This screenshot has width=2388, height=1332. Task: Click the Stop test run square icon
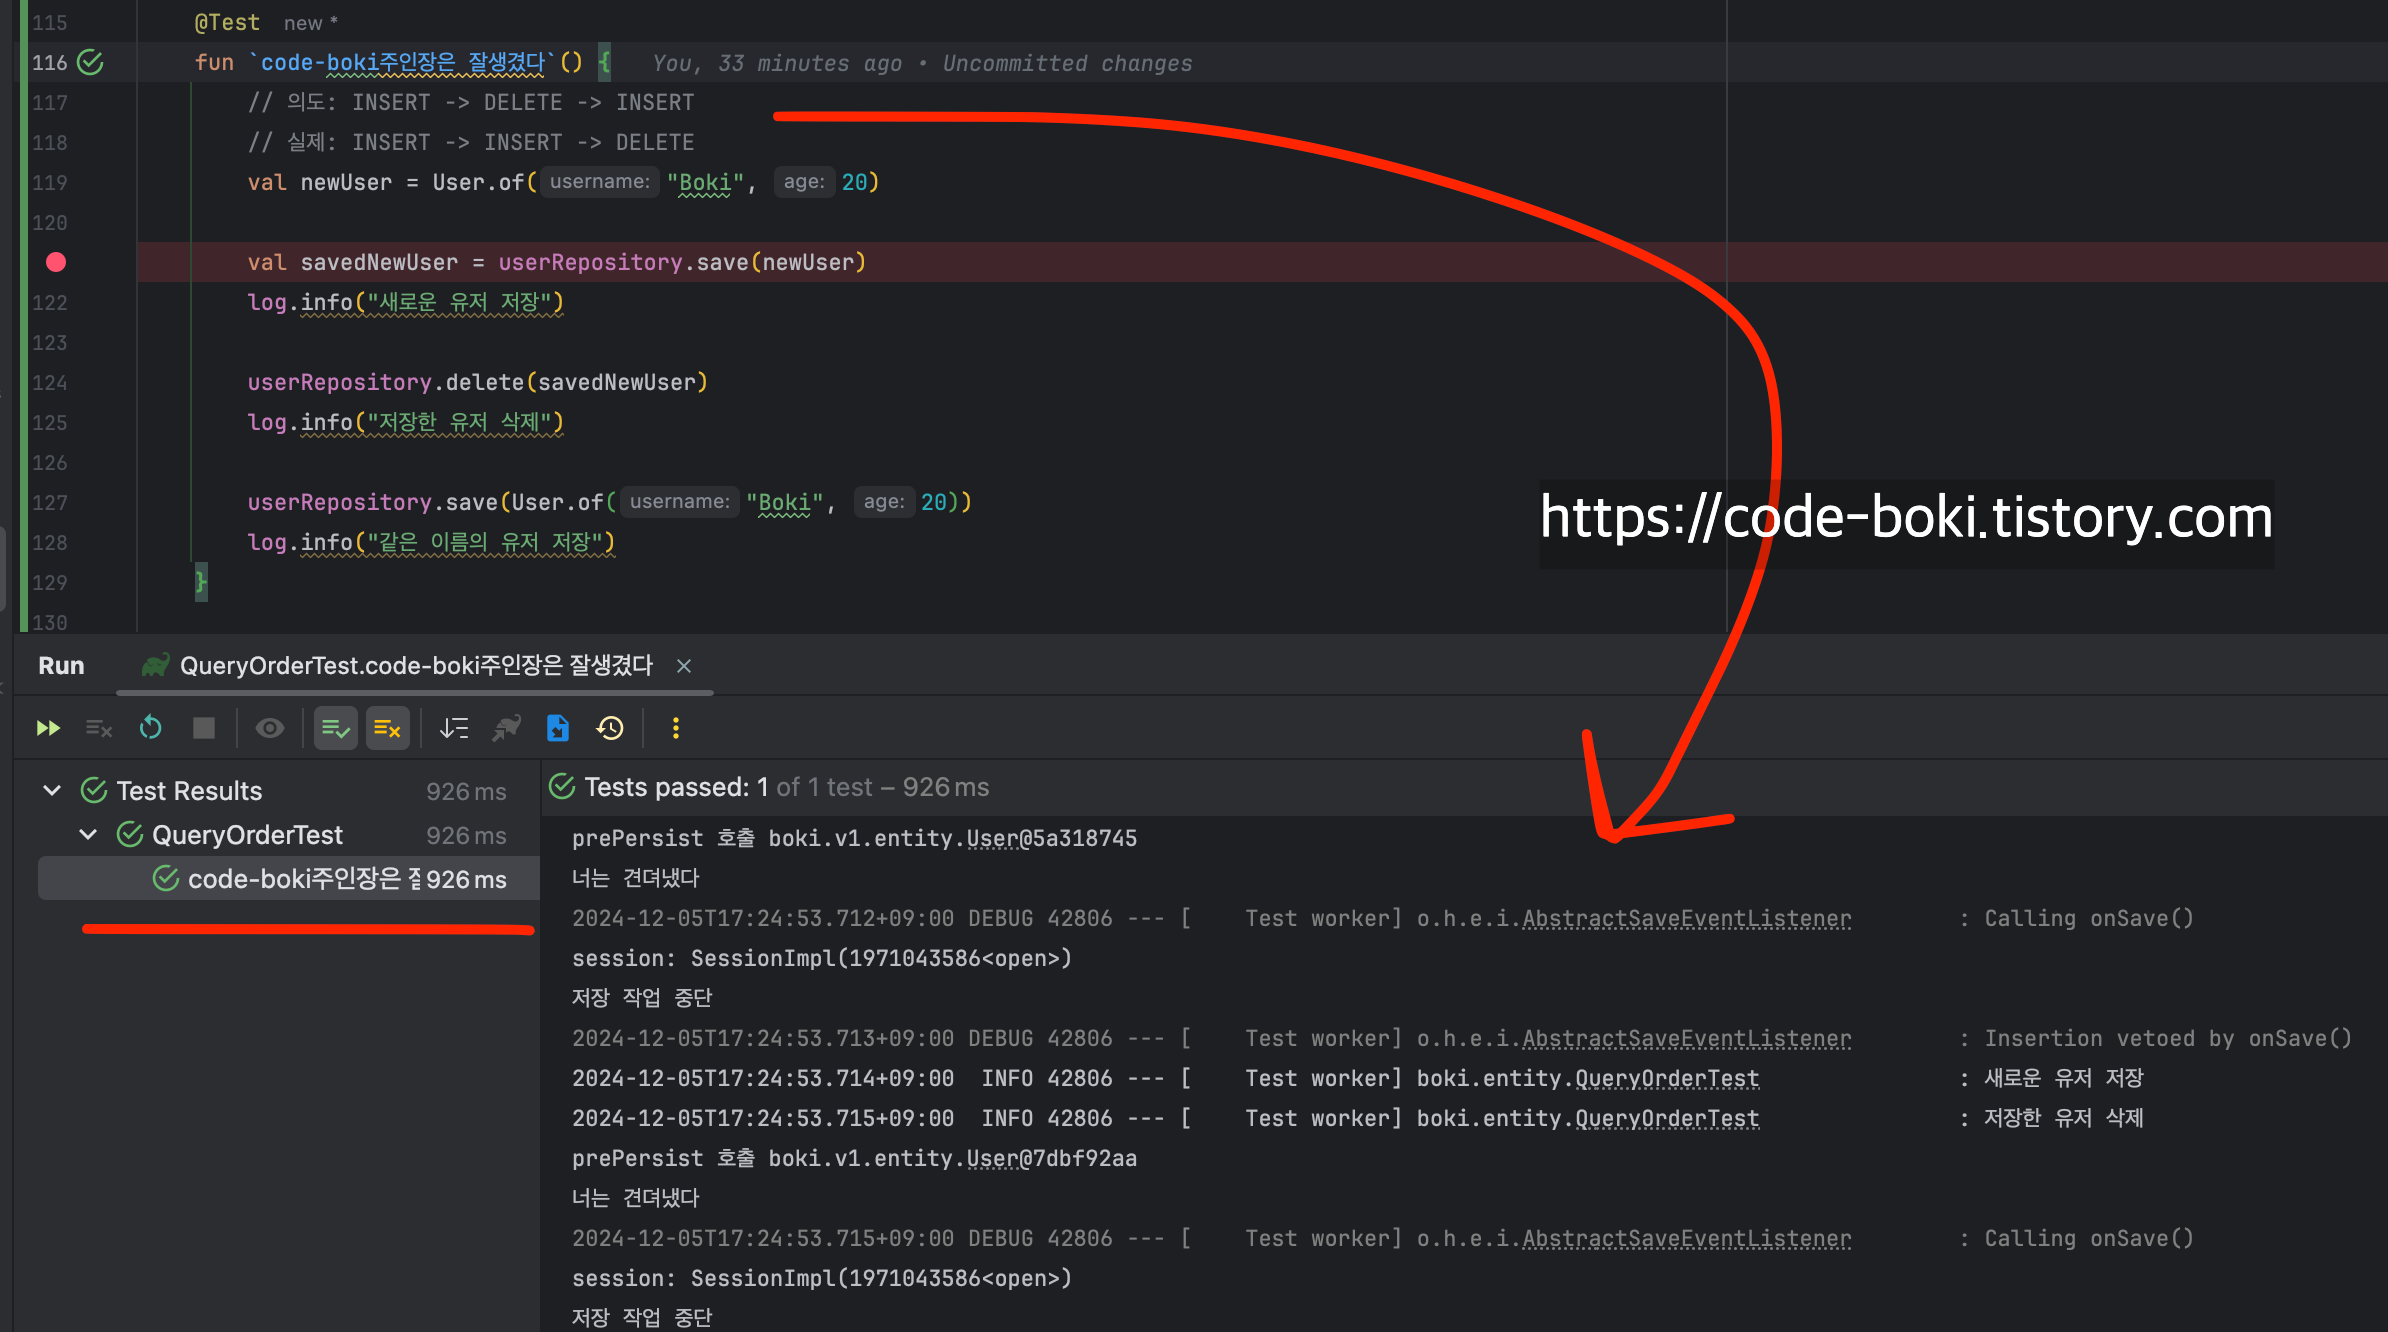204,728
